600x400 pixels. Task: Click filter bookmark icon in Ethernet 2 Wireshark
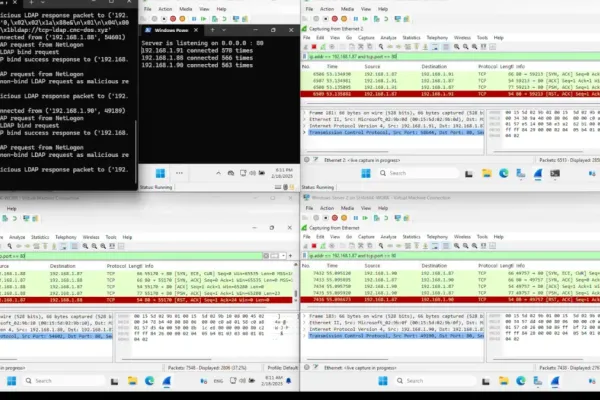coord(305,56)
